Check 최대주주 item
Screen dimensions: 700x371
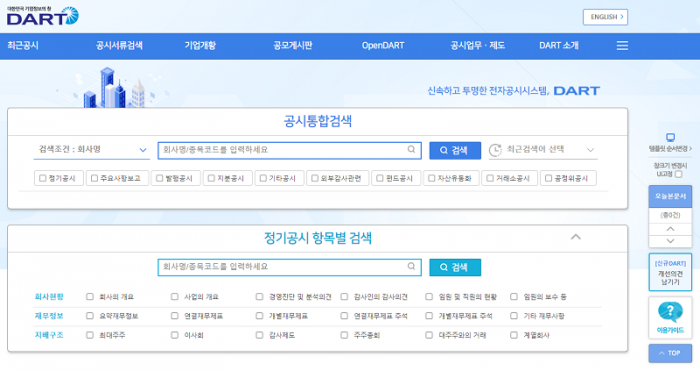pos(90,335)
